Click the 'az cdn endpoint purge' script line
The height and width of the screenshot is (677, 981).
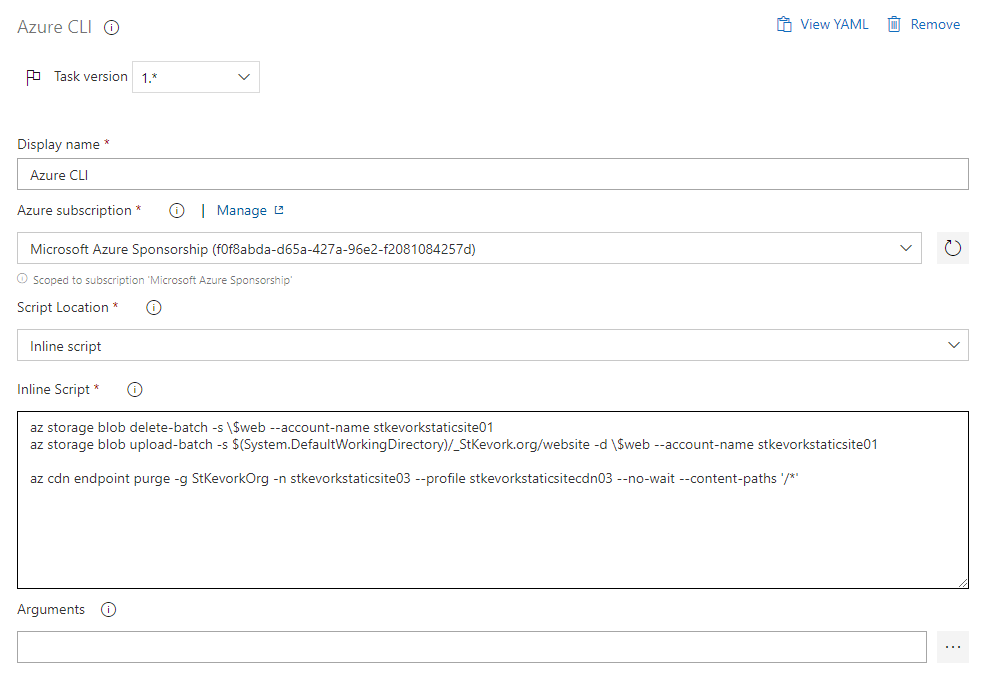click(x=414, y=479)
